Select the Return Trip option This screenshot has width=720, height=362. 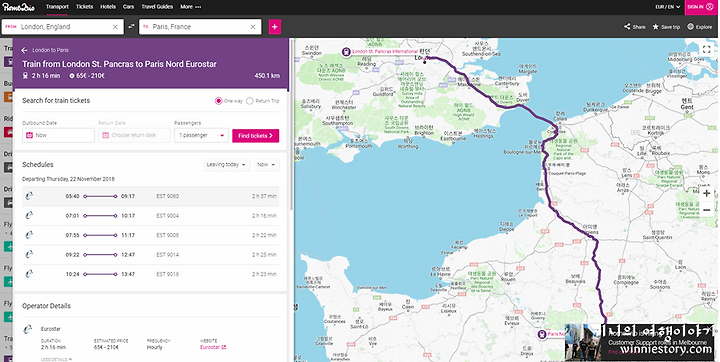[249, 101]
